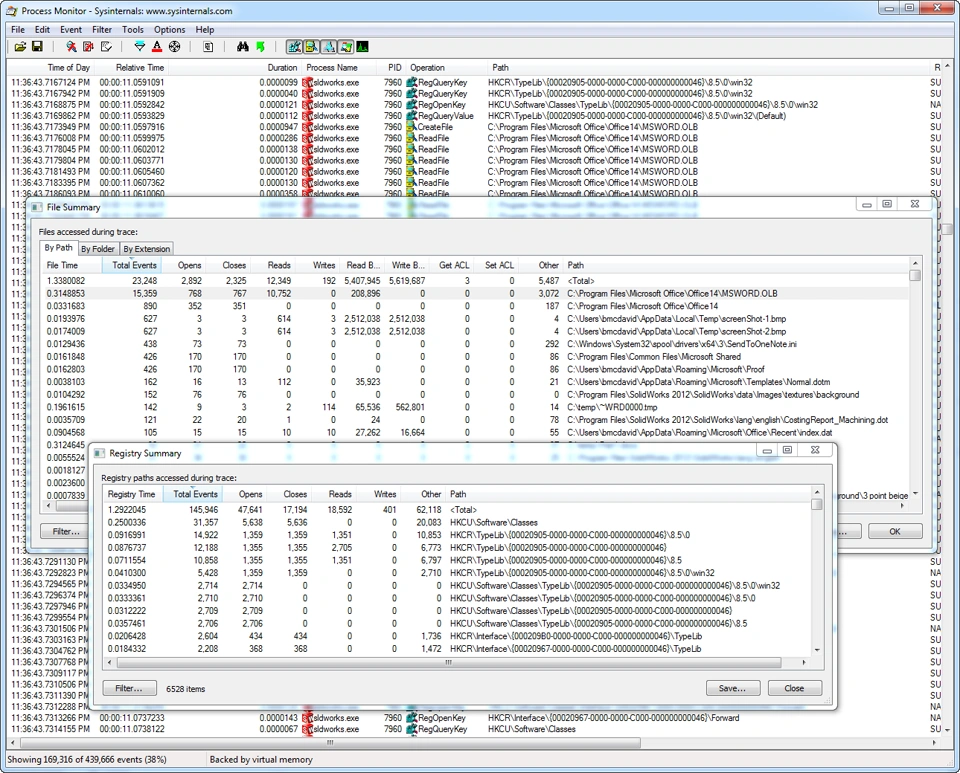The width and height of the screenshot is (960, 773).
Task: Toggle the Autoscroll toolbar icon
Action: click(89, 47)
